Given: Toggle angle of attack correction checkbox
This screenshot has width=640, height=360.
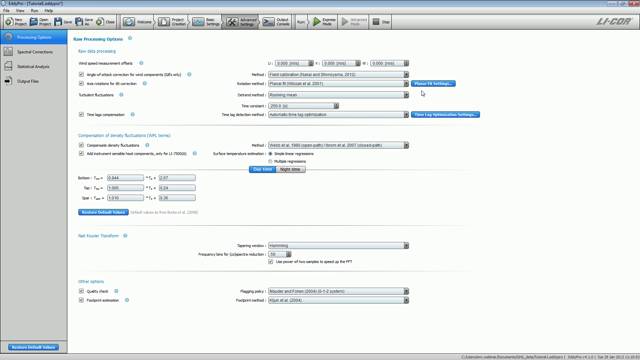Looking at the screenshot, I should (x=81, y=74).
